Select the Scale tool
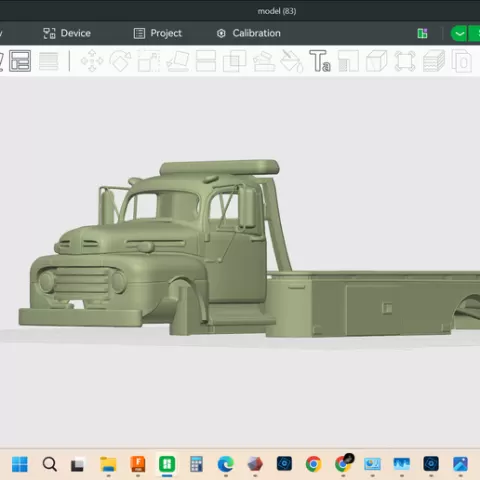Image resolution: width=480 pixels, height=480 pixels. [149, 61]
